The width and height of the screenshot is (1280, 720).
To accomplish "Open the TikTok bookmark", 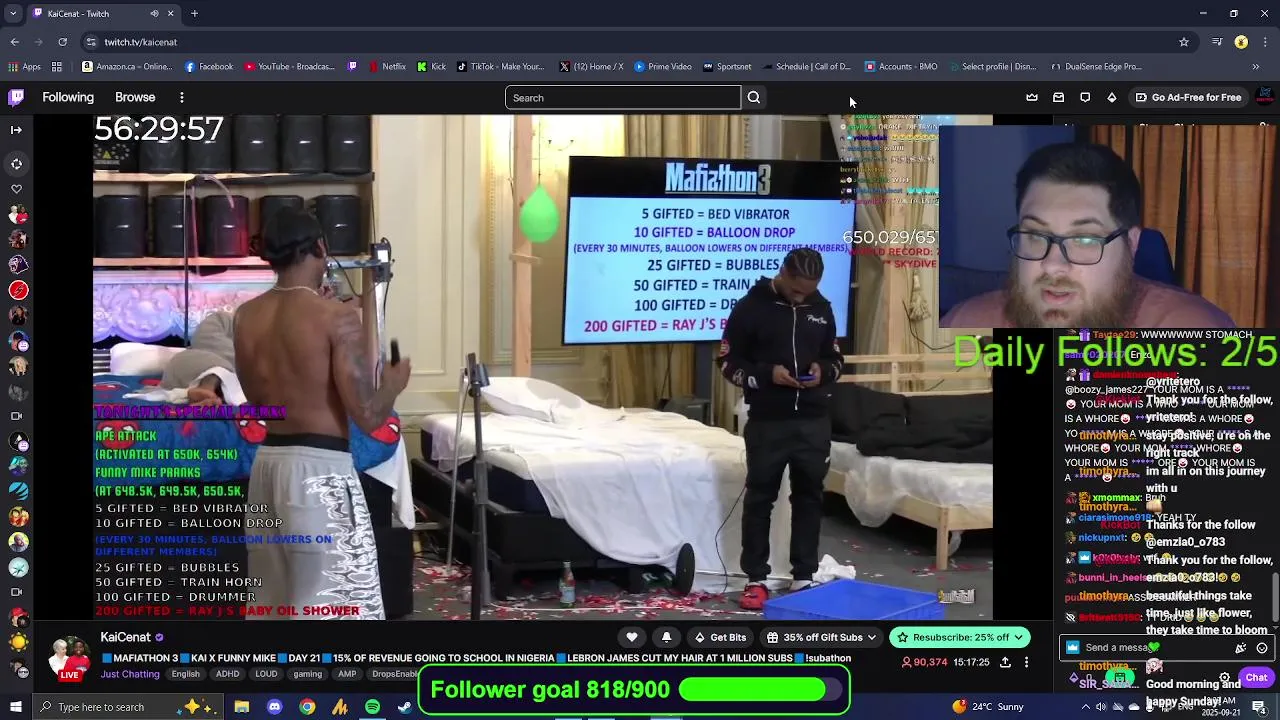I will pos(500,67).
